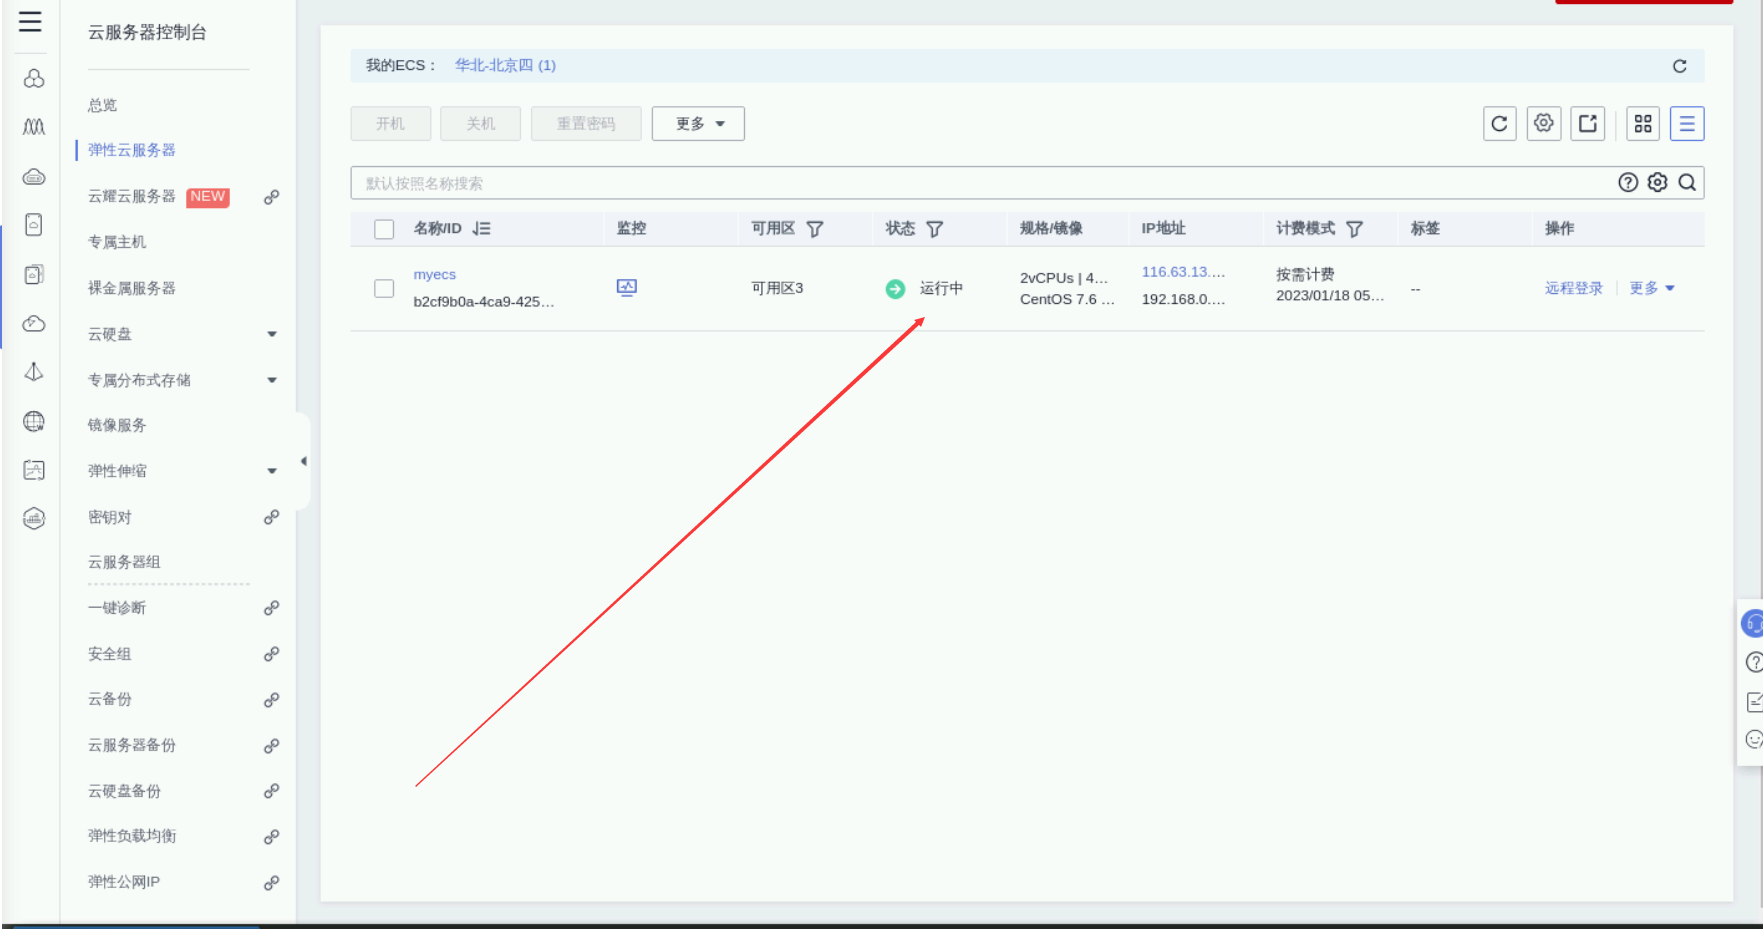
Task: Open monitoring chart icon for myecs
Action: [x=627, y=288]
